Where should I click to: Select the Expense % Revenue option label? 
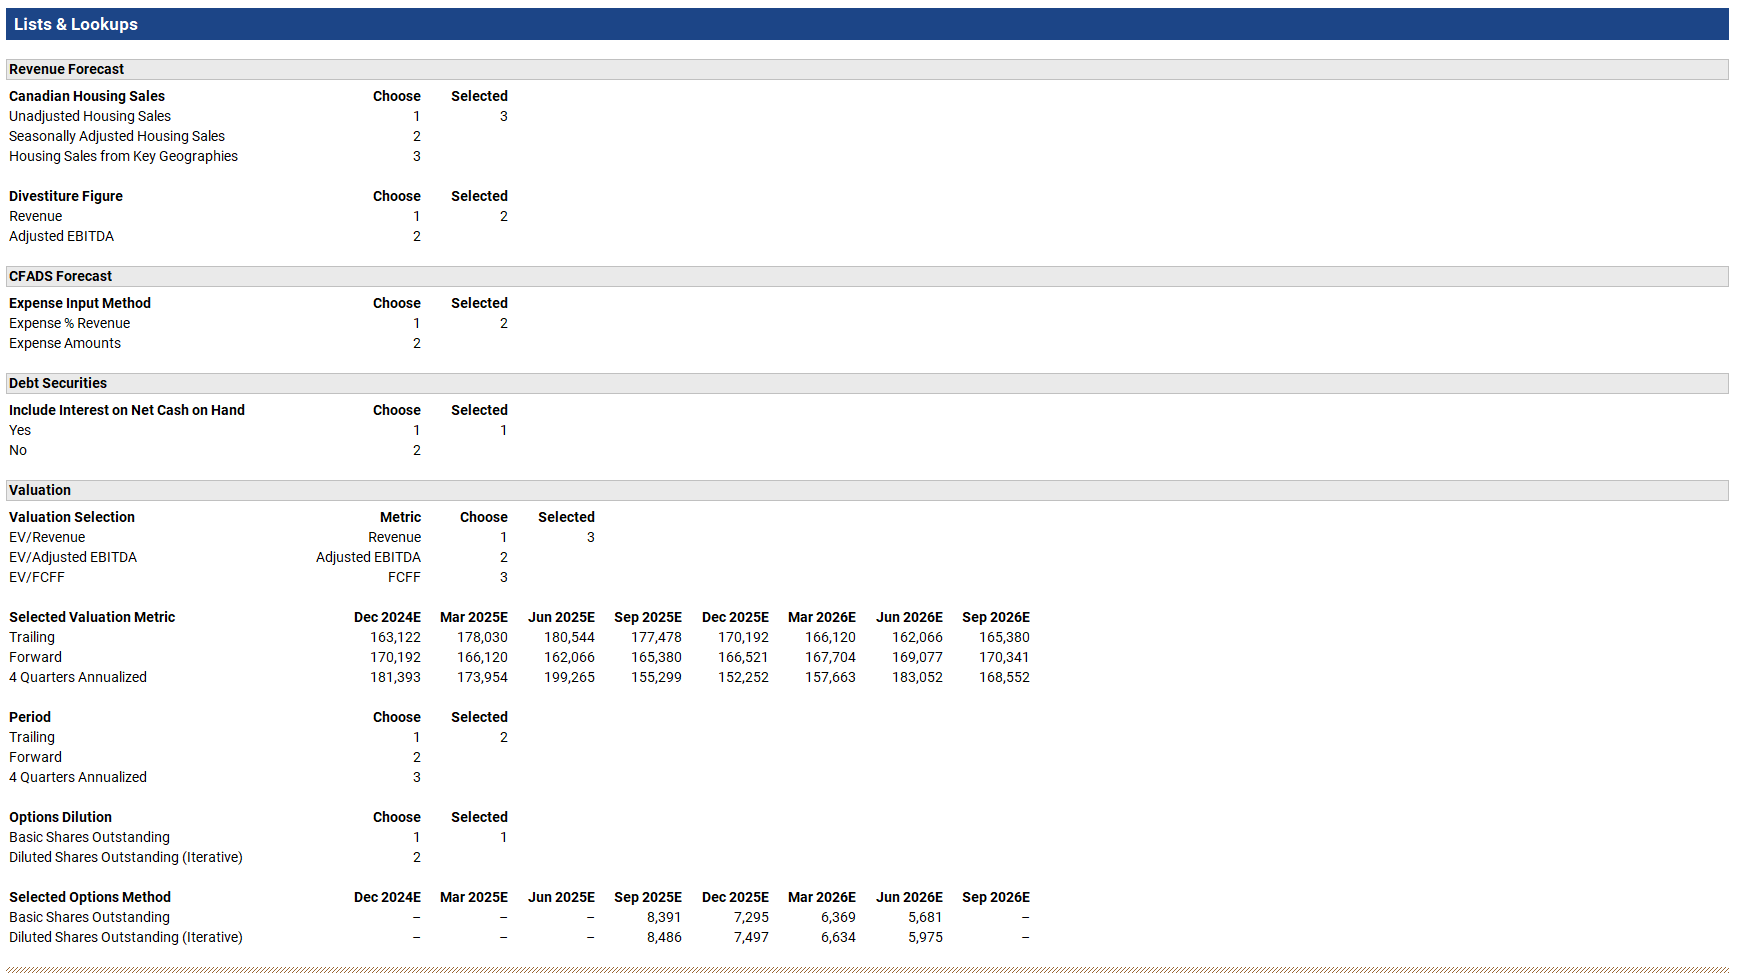click(x=70, y=323)
